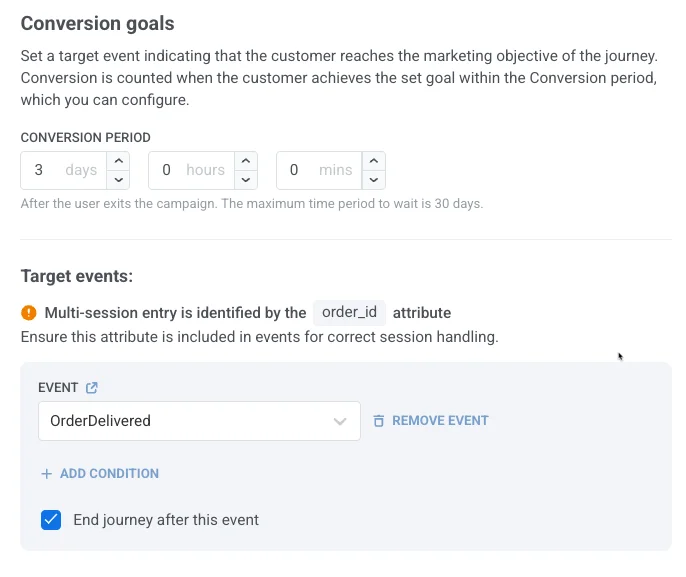Click the mins input field

318,170
